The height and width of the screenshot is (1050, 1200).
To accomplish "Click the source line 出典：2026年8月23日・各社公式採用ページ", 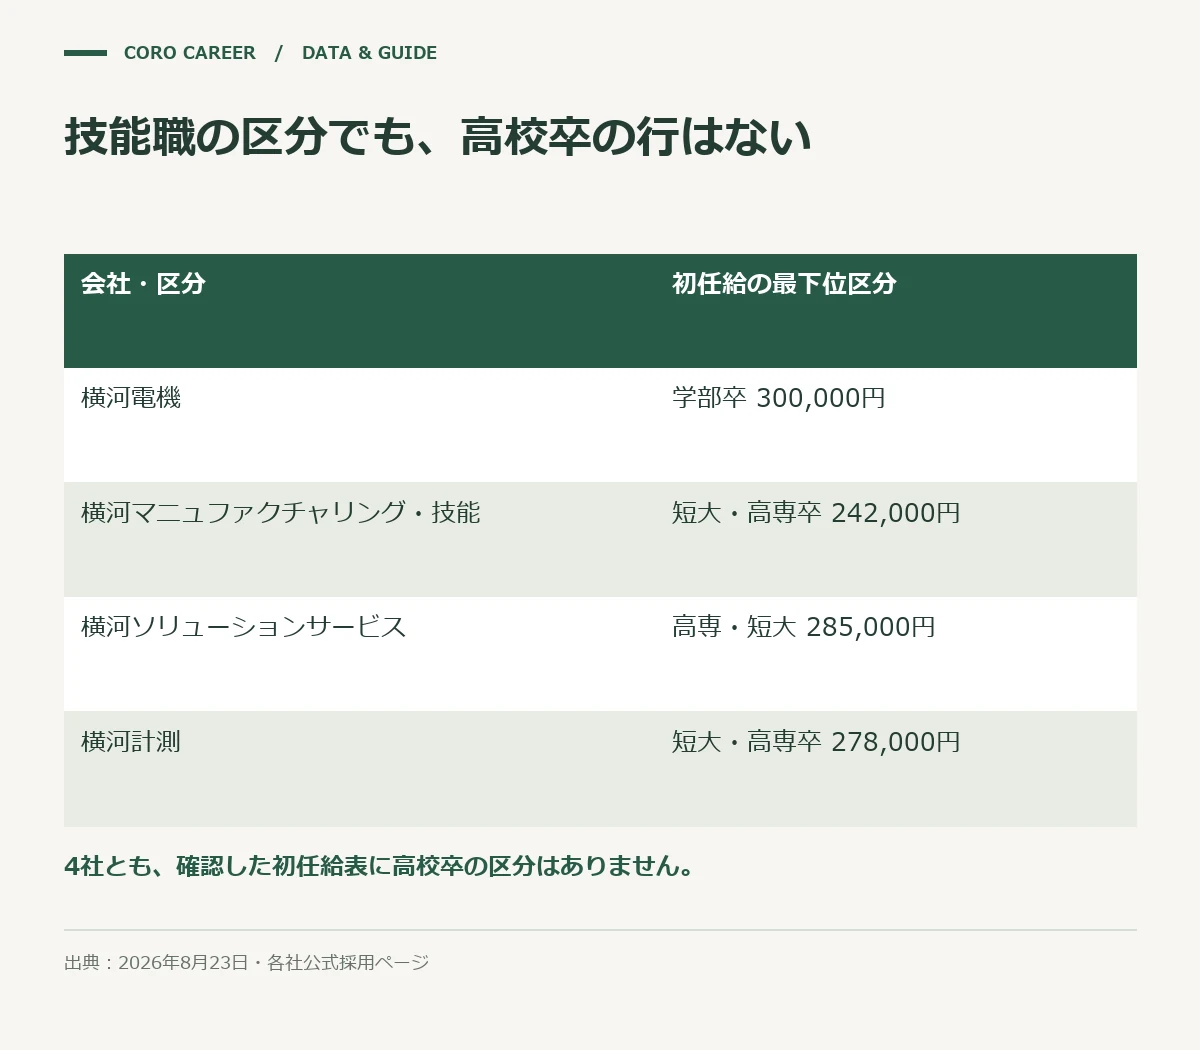I will [x=247, y=963].
